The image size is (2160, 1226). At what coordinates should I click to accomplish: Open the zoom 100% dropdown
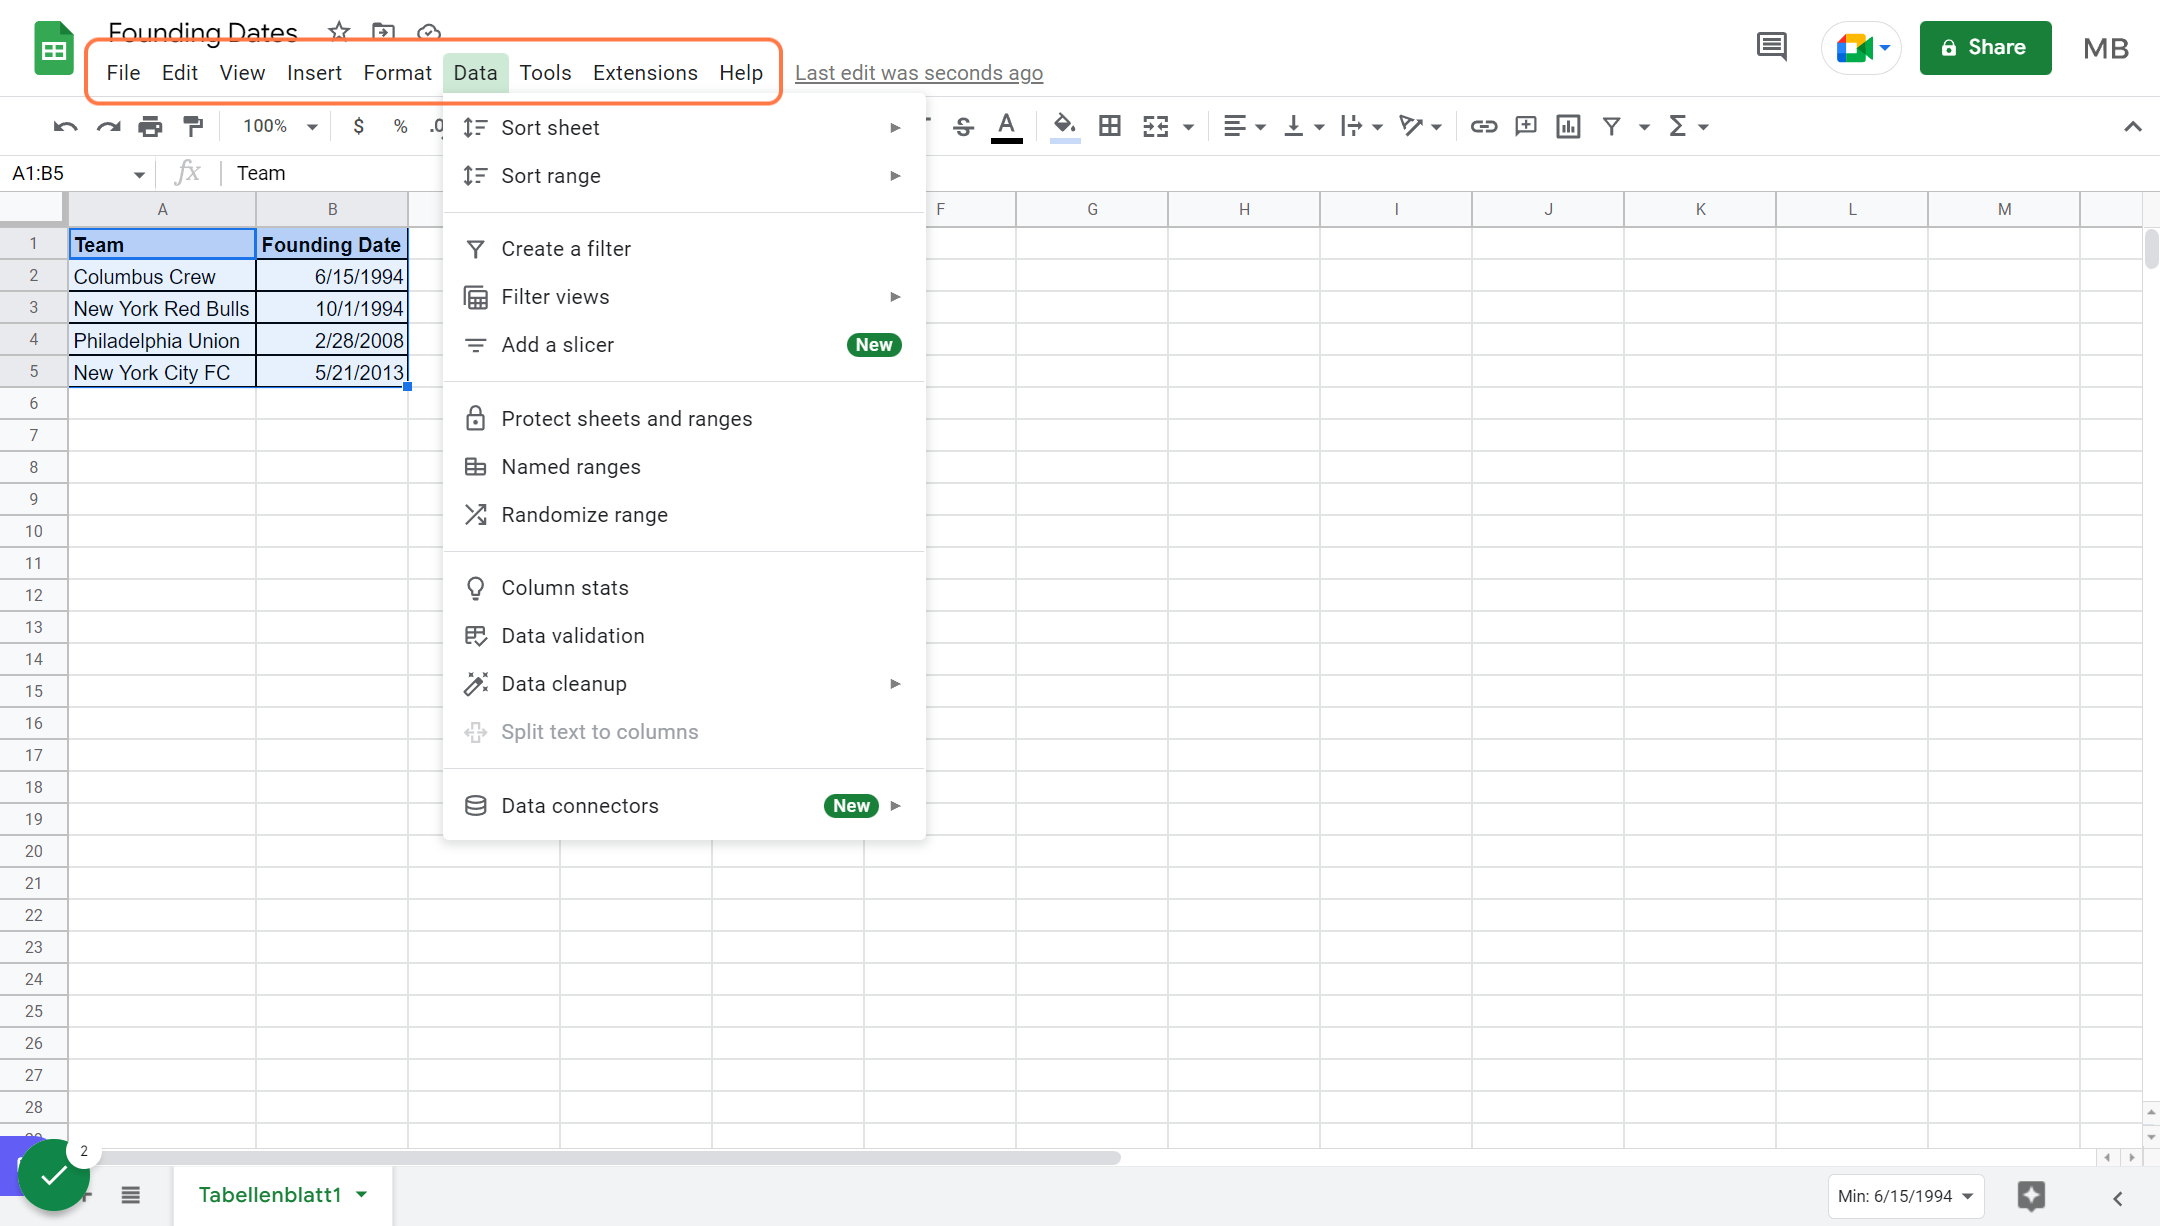tap(280, 126)
